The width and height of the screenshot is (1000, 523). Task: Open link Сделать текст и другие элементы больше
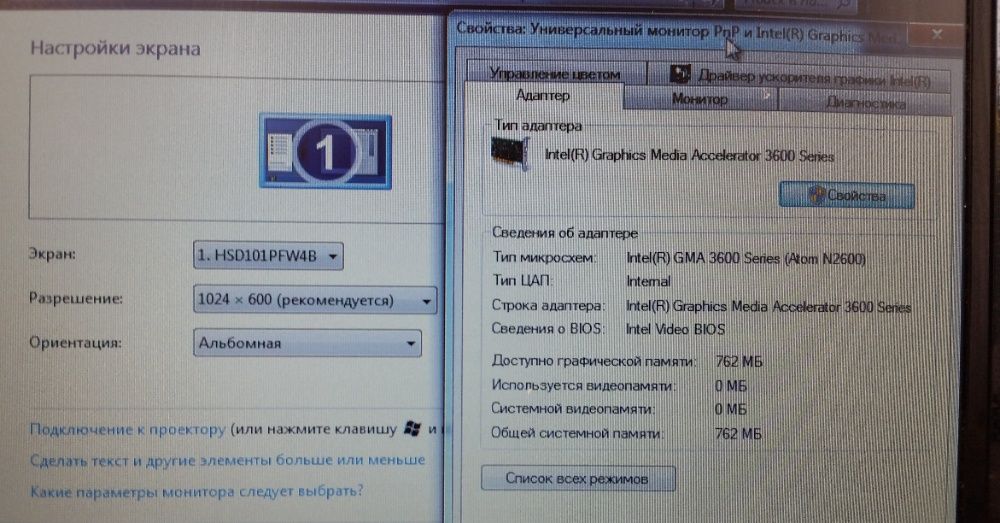[228, 460]
